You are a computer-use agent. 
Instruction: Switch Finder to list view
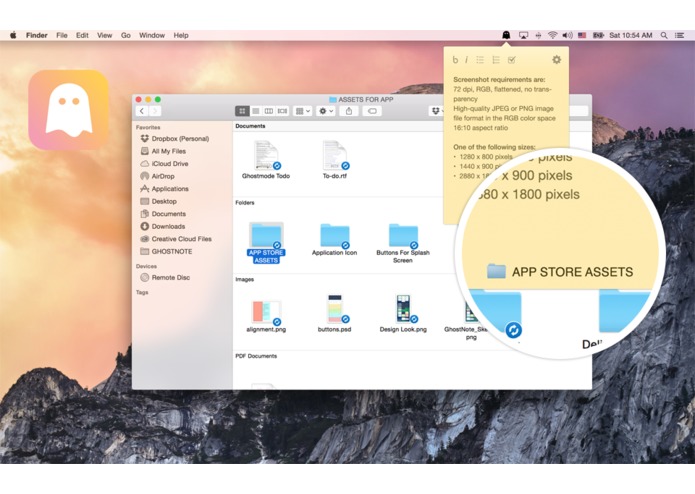(256, 111)
